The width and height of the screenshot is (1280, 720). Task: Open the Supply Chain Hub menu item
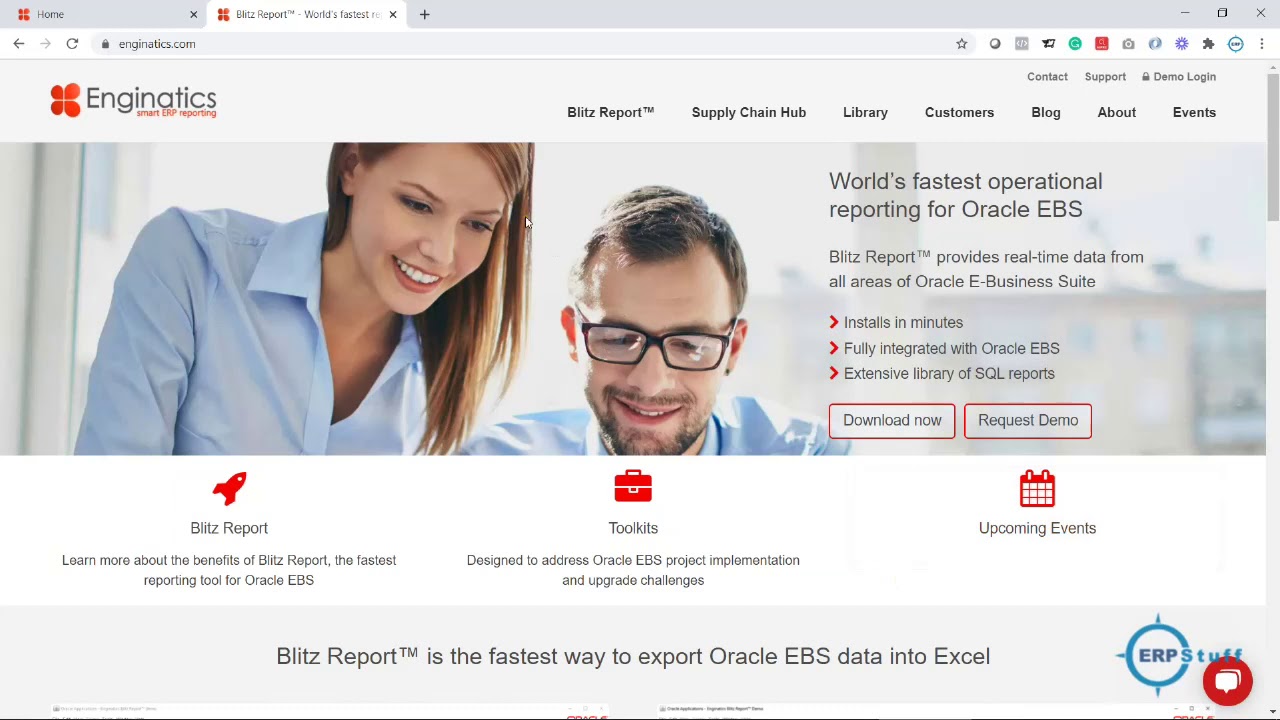749,112
